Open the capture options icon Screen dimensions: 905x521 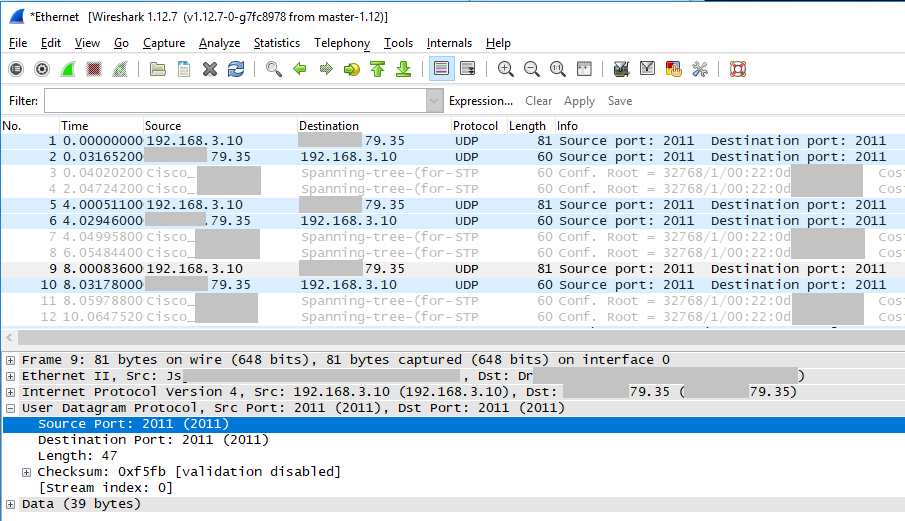point(42,69)
